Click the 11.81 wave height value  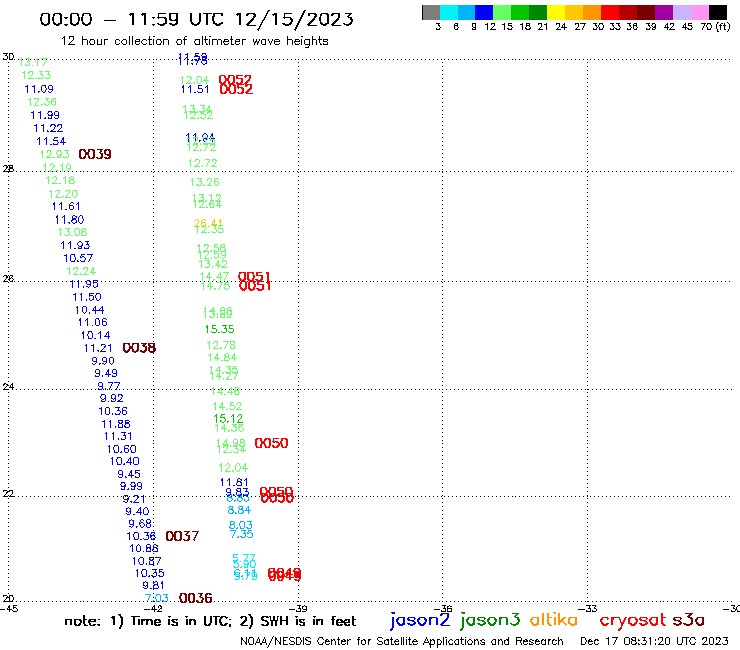tap(234, 482)
